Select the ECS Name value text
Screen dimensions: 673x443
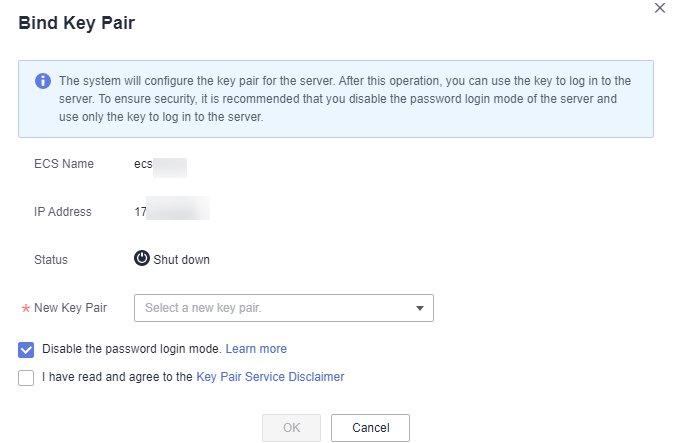click(x=160, y=165)
